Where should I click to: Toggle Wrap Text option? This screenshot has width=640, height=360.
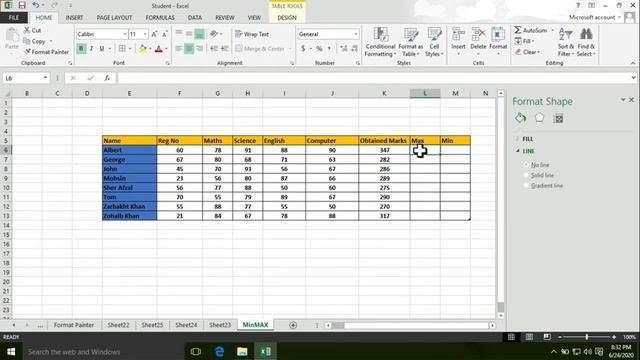252,34
